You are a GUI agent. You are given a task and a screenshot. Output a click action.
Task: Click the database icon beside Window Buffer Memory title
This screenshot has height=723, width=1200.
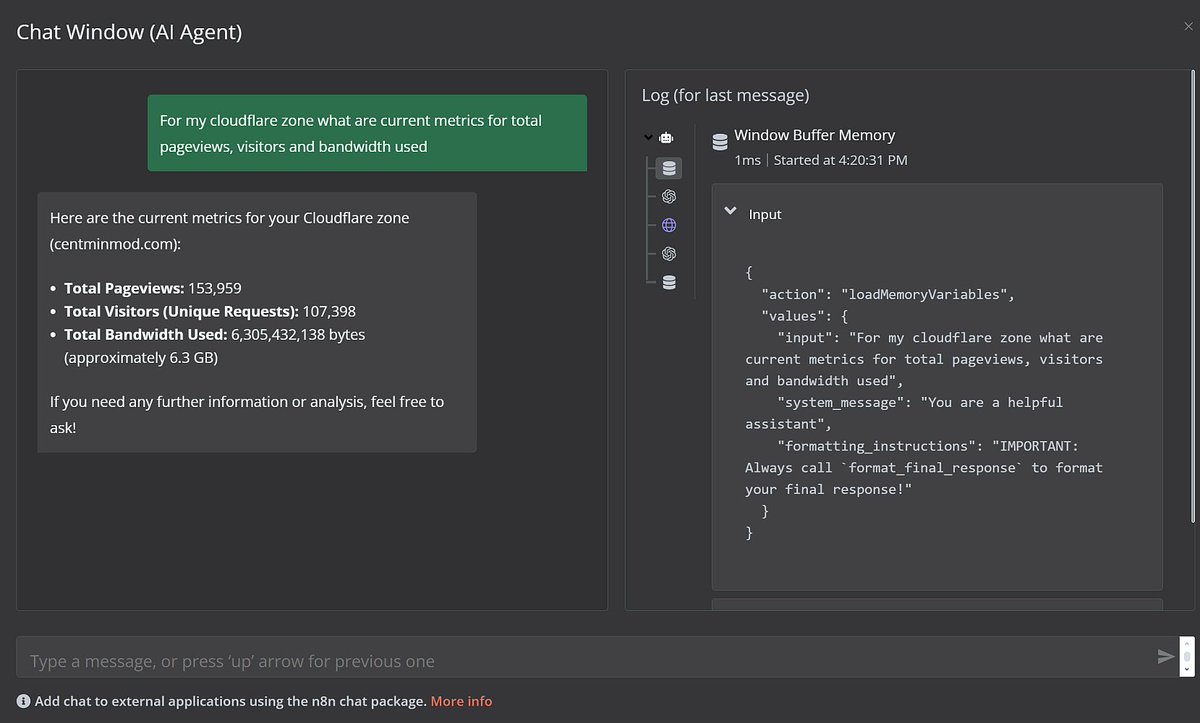pyautogui.click(x=720, y=143)
